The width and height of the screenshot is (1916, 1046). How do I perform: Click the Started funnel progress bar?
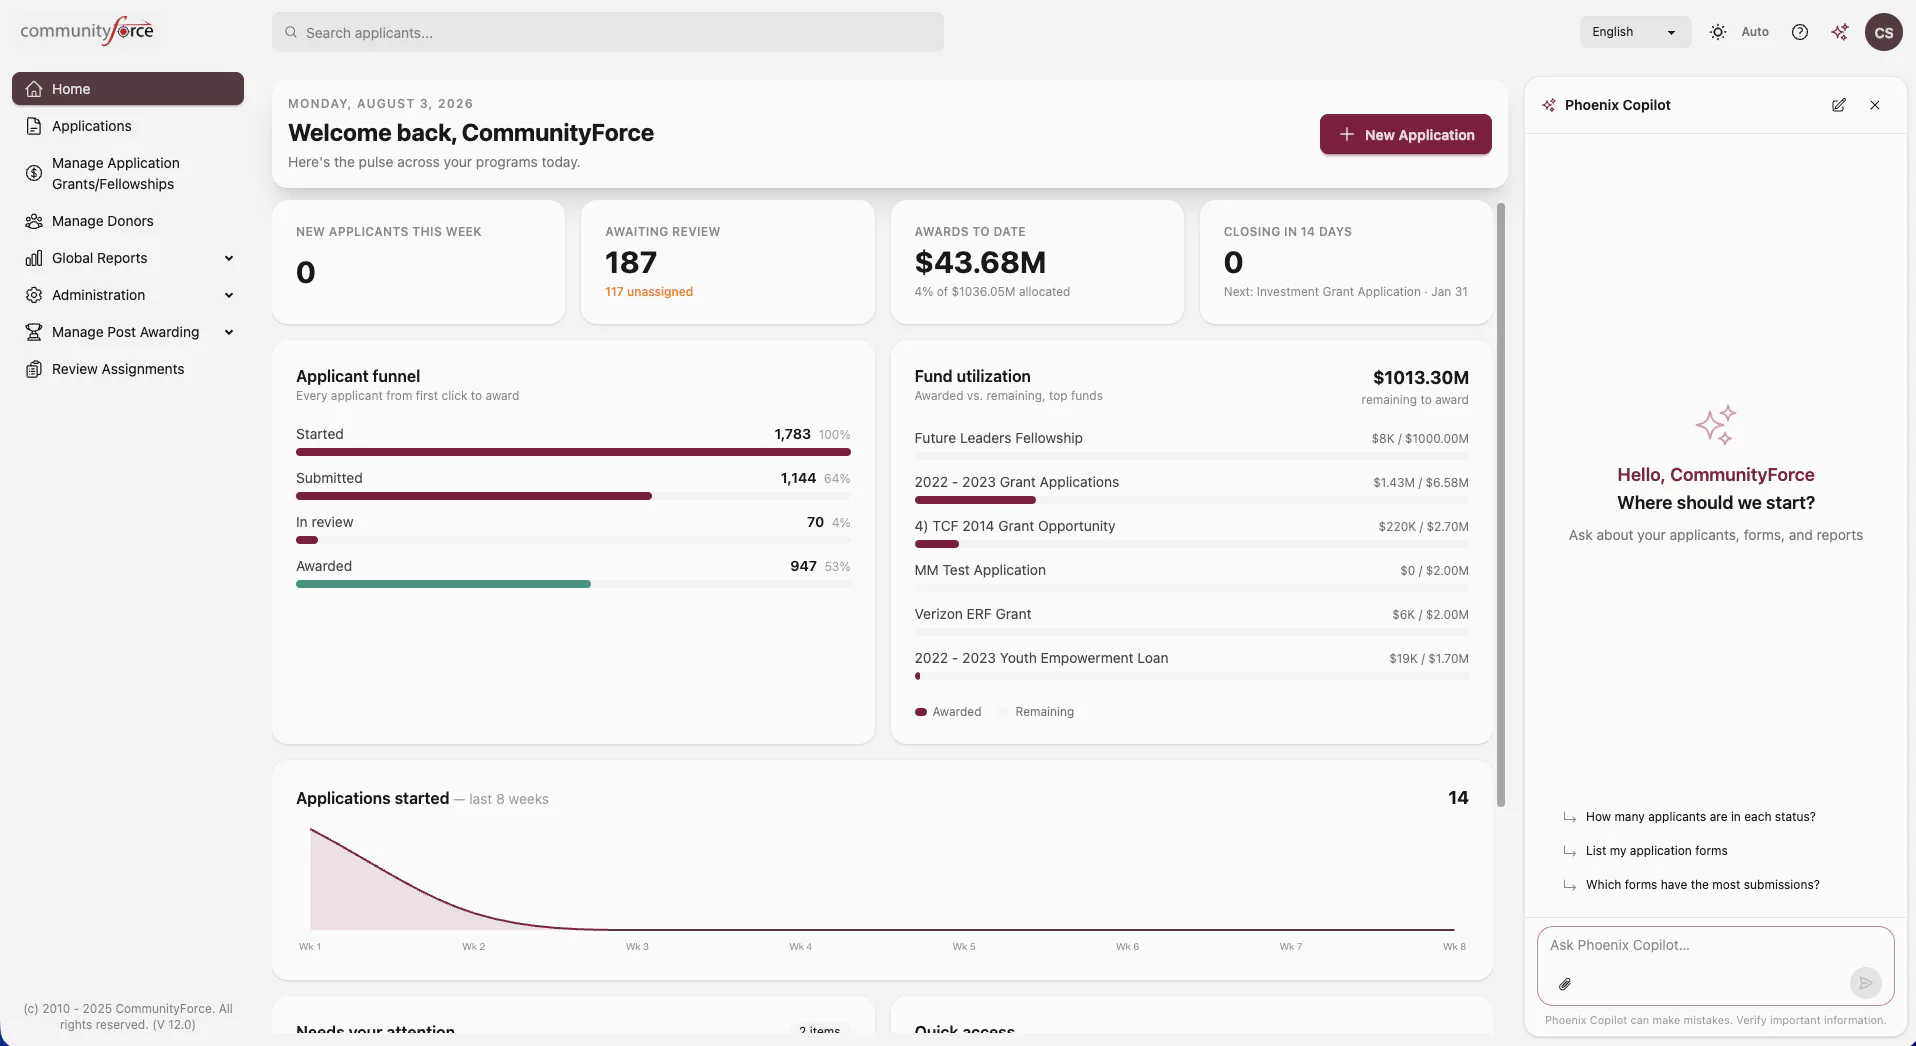(573, 452)
